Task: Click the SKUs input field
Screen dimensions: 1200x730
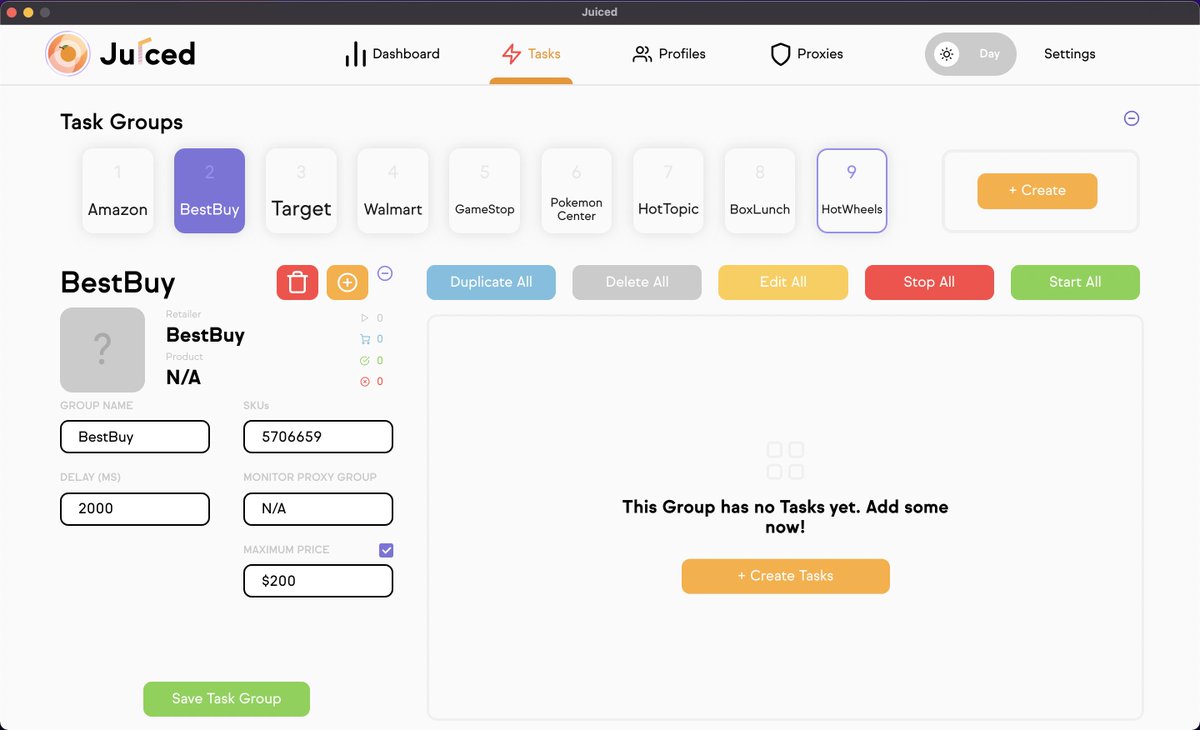Action: 318,437
